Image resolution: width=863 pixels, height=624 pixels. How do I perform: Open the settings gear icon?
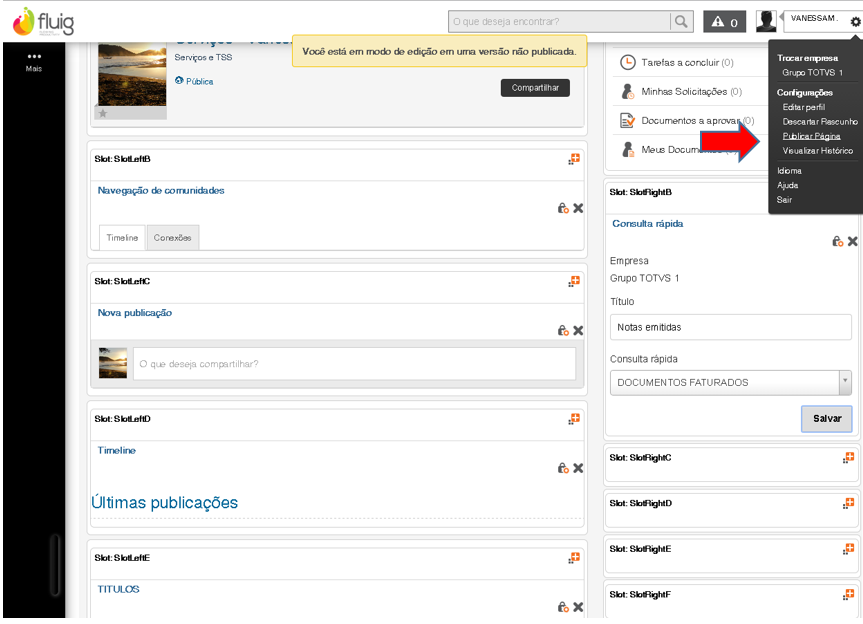point(855,22)
